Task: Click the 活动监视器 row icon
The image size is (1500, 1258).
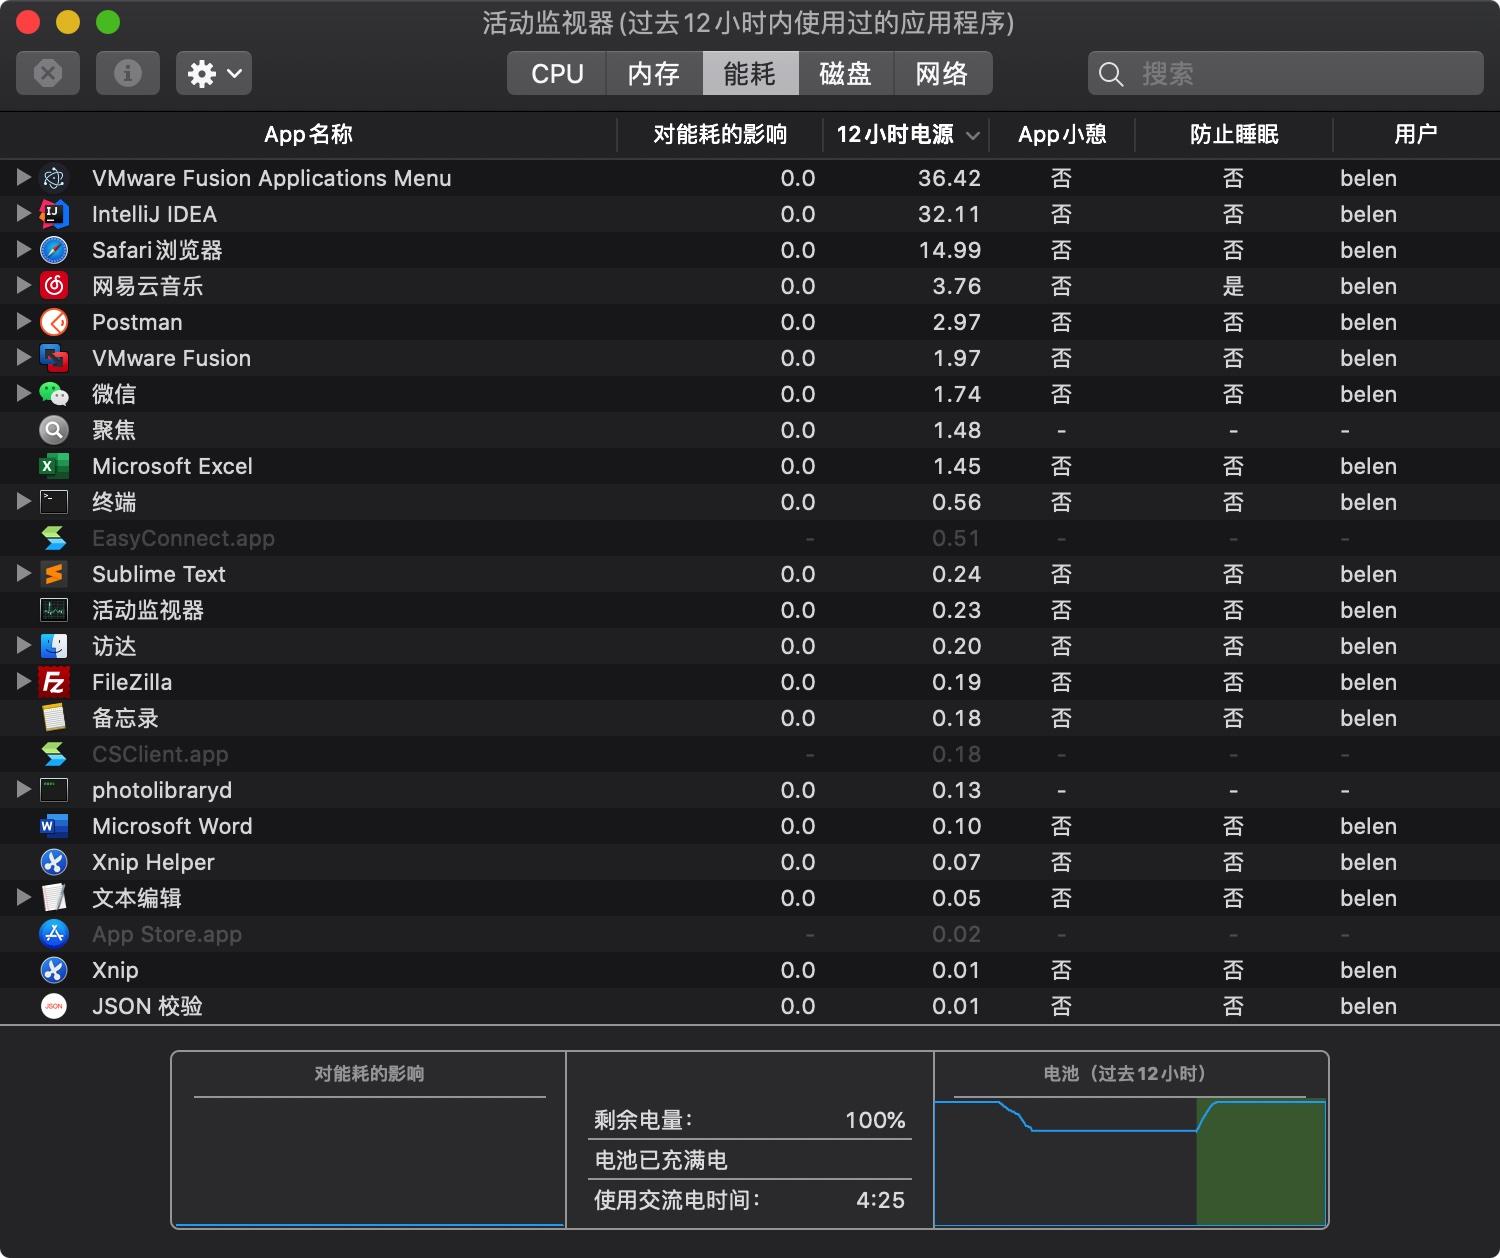Action: point(54,610)
